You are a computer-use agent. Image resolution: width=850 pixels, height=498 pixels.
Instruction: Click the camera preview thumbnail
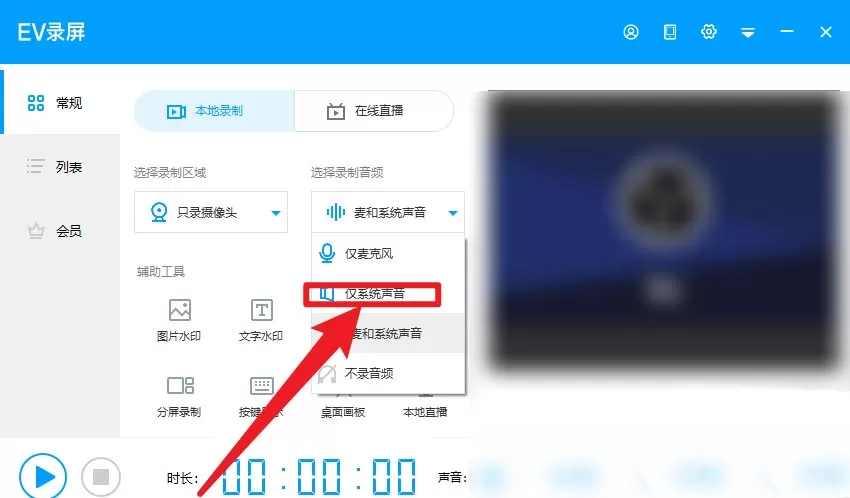[664, 231]
